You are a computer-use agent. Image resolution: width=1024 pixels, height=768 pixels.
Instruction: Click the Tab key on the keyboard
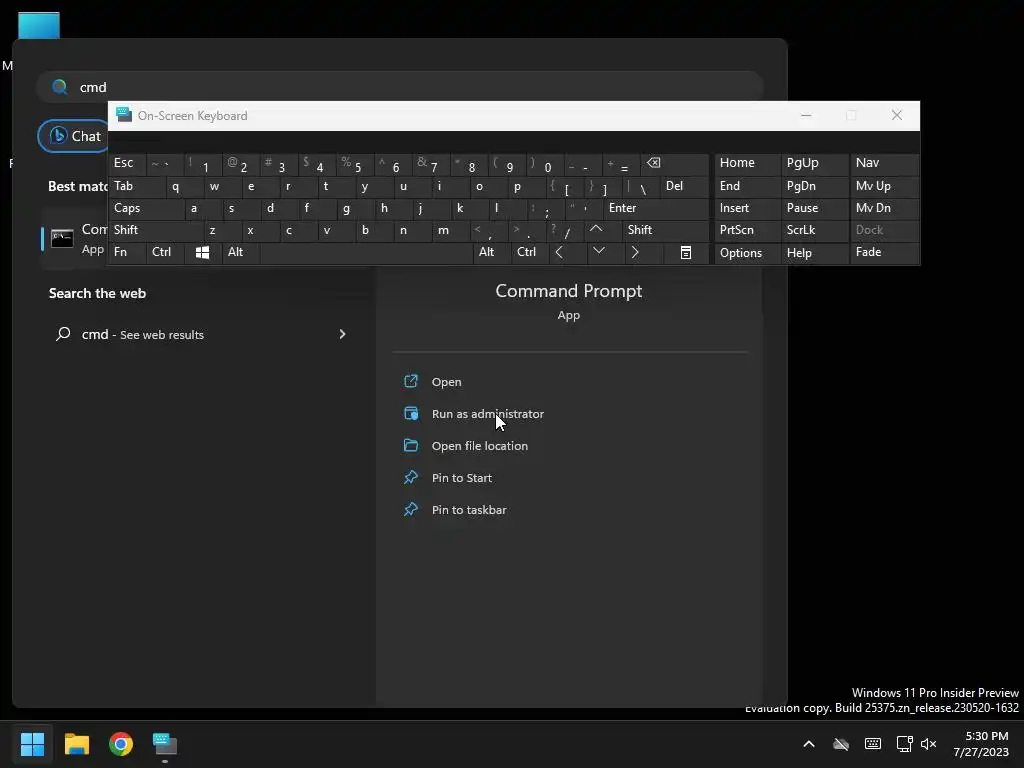pyautogui.click(x=136, y=185)
